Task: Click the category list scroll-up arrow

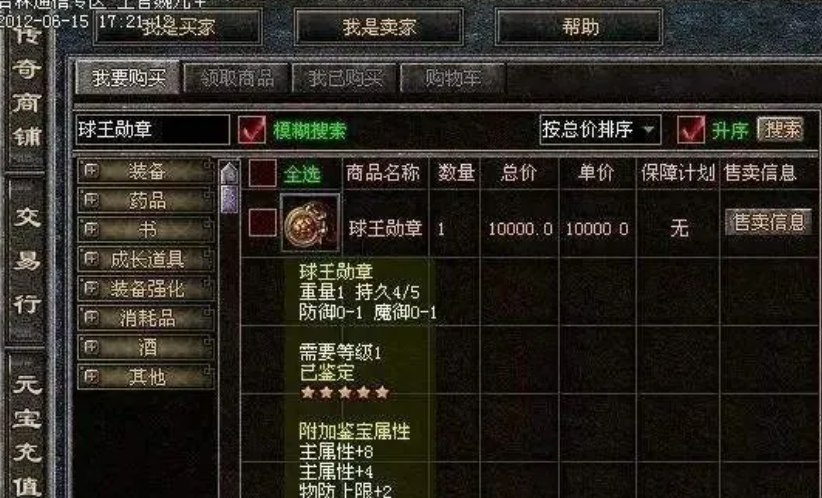Action: coord(229,172)
